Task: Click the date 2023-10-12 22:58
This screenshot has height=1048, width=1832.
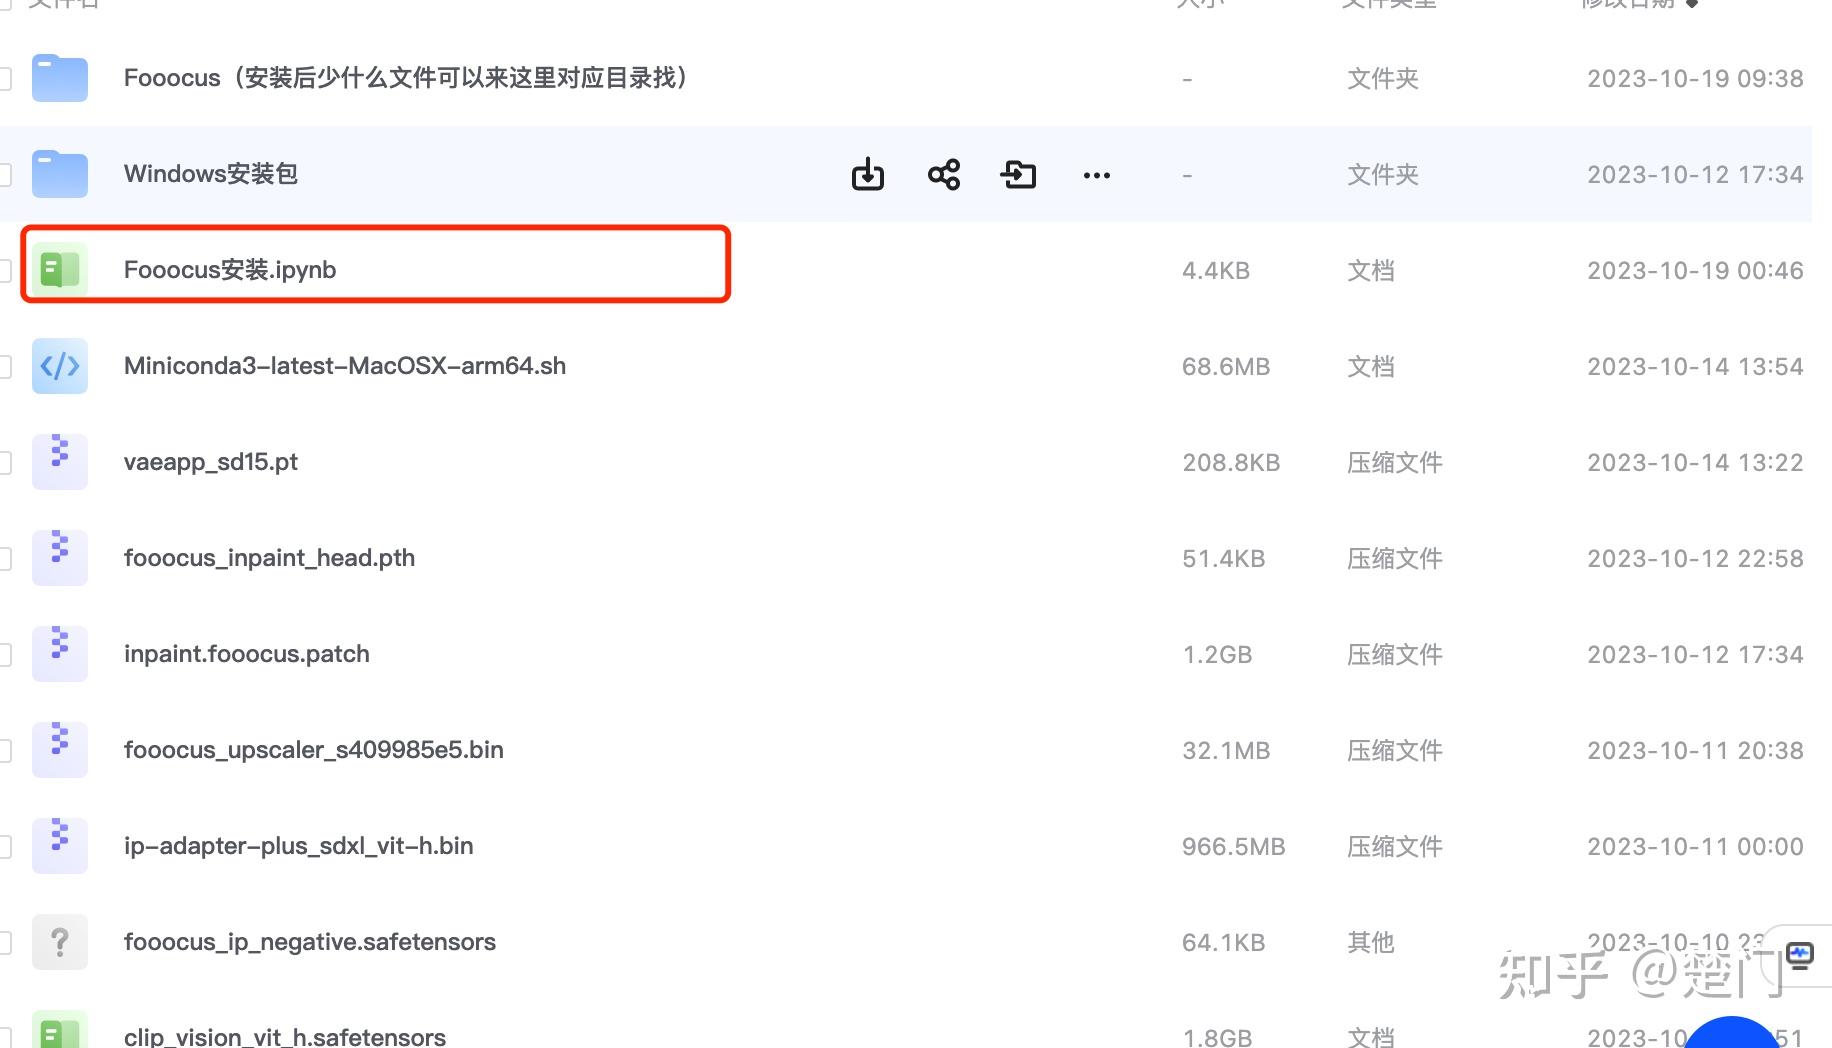Action: [x=1695, y=559]
